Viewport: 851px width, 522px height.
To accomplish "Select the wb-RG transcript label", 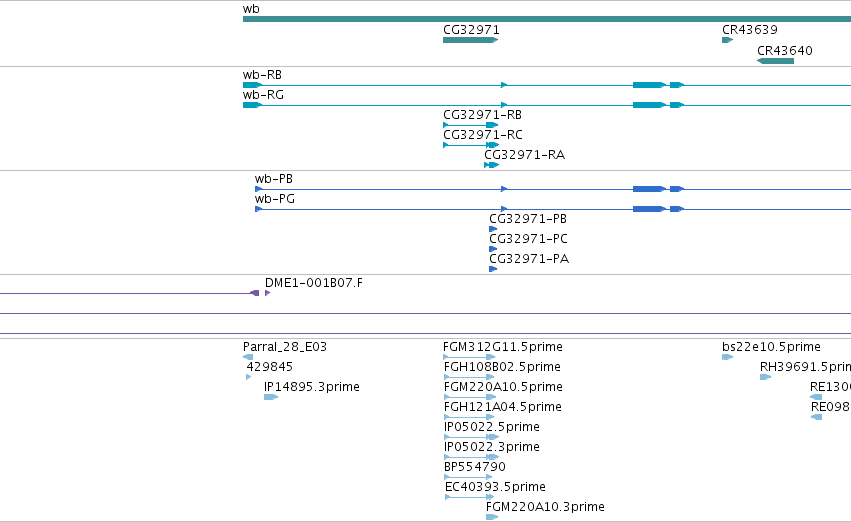I will 263,94.
